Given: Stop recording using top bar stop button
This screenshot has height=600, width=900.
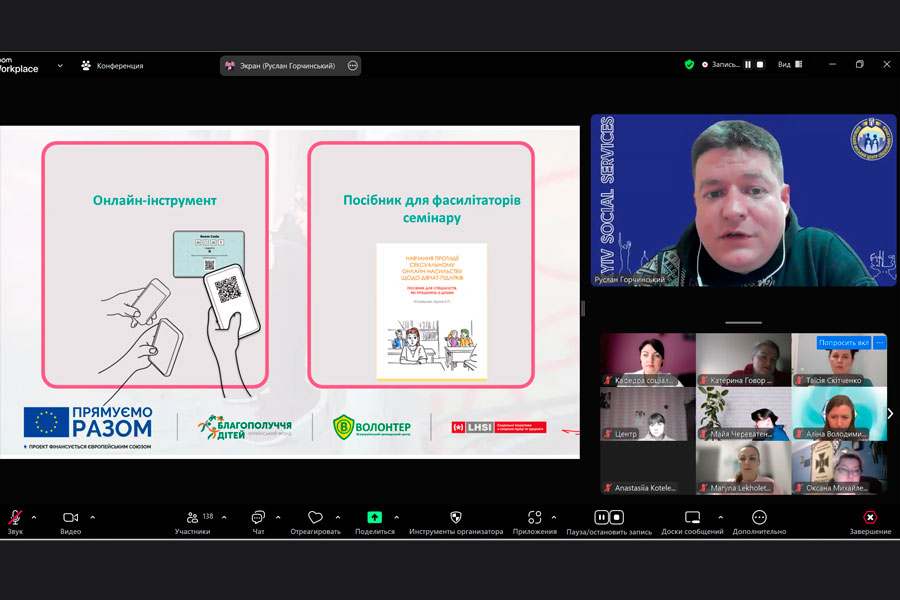Looking at the screenshot, I should [760, 65].
